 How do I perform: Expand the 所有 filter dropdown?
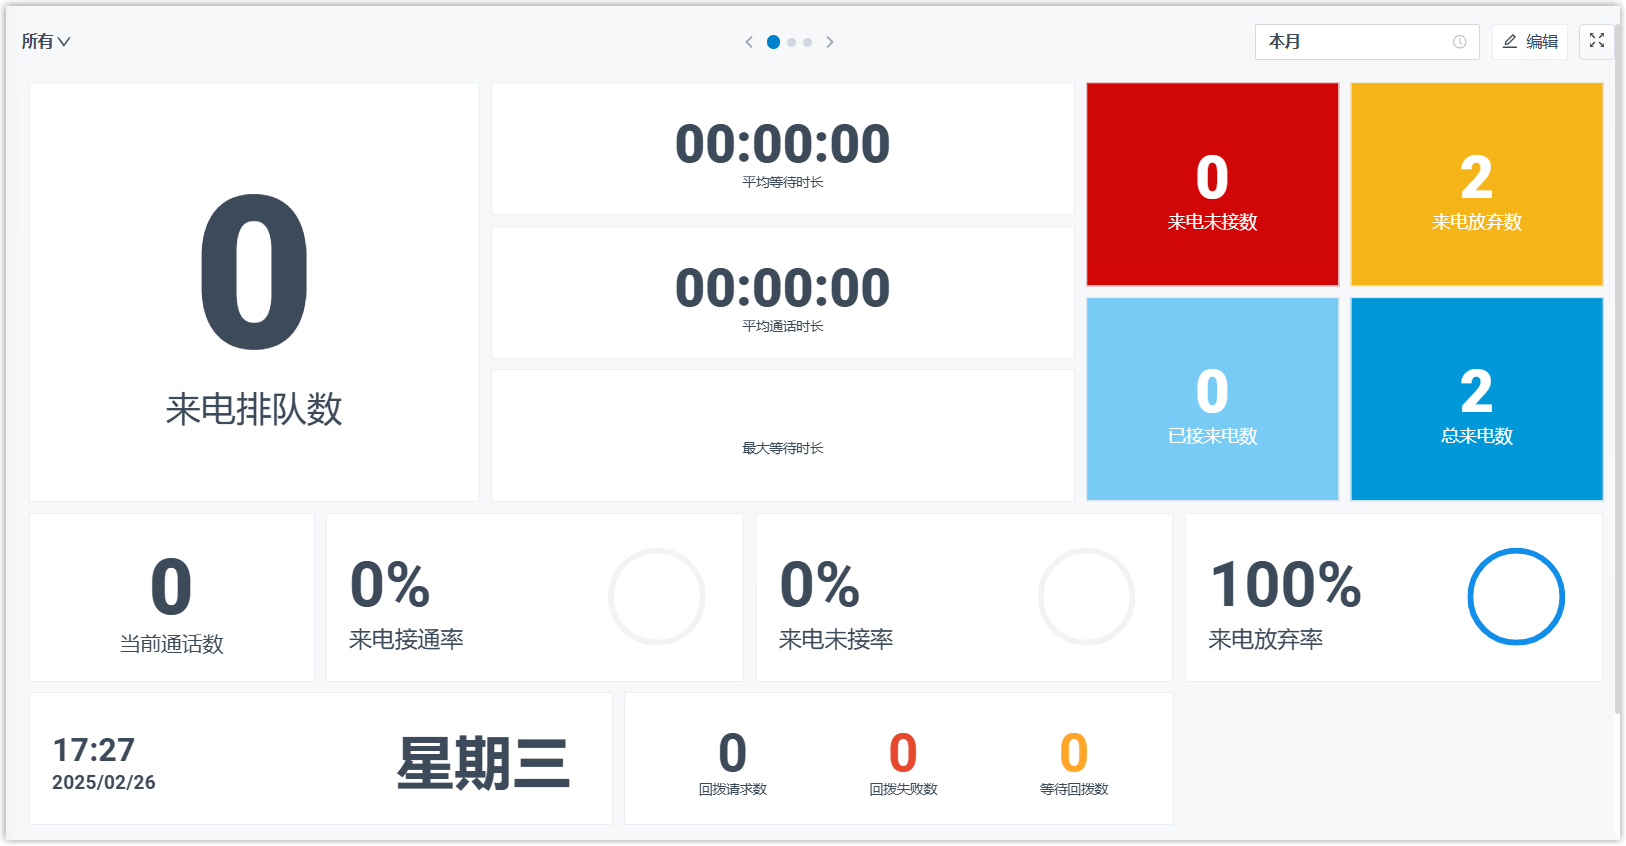(45, 42)
